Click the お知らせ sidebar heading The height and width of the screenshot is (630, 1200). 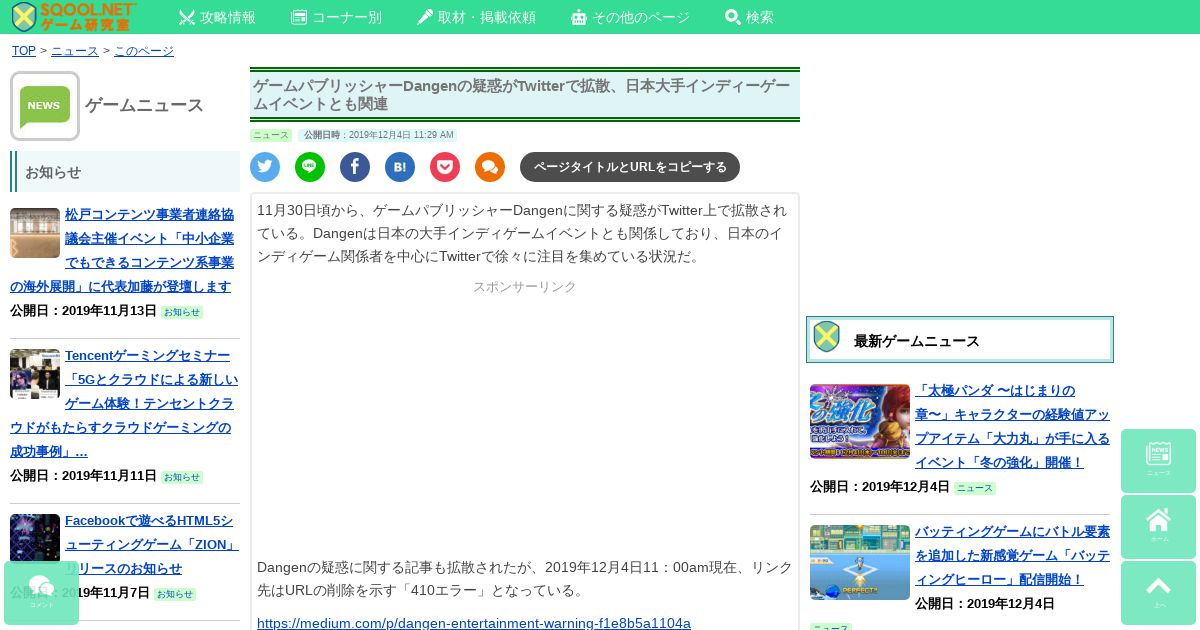point(125,171)
